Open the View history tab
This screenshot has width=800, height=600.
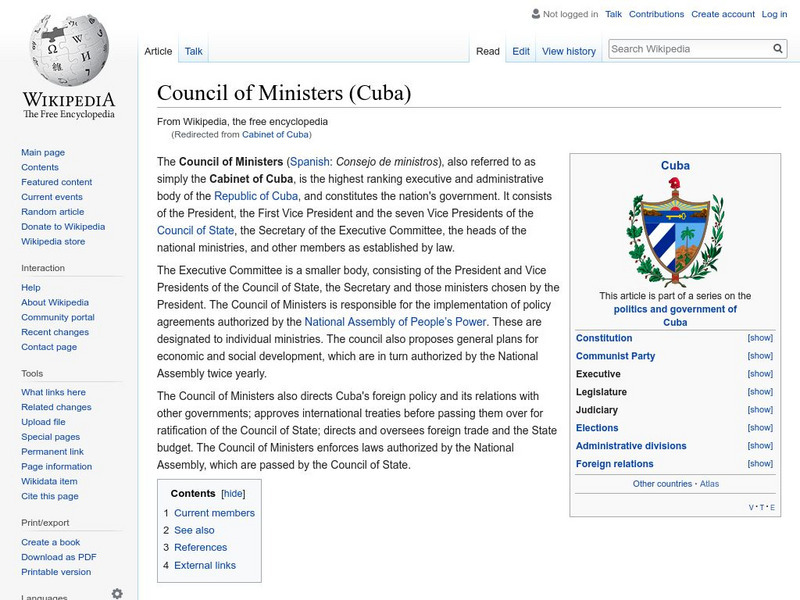pos(569,51)
